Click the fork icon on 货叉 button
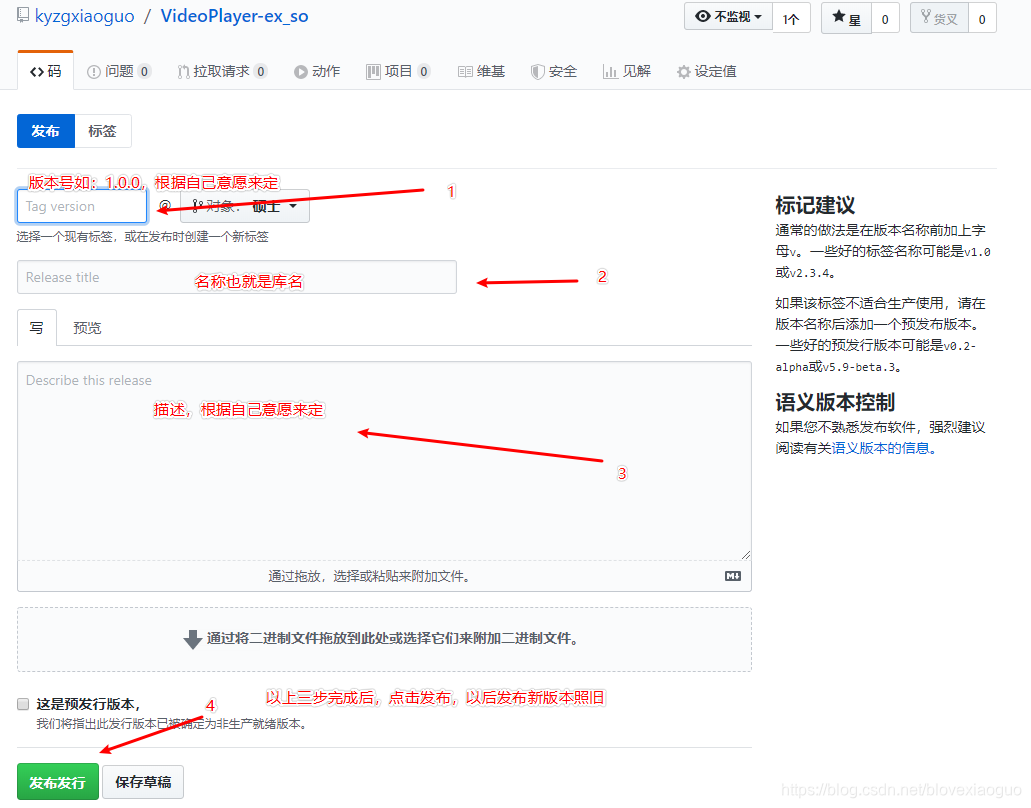This screenshot has height=808, width=1031. [925, 16]
